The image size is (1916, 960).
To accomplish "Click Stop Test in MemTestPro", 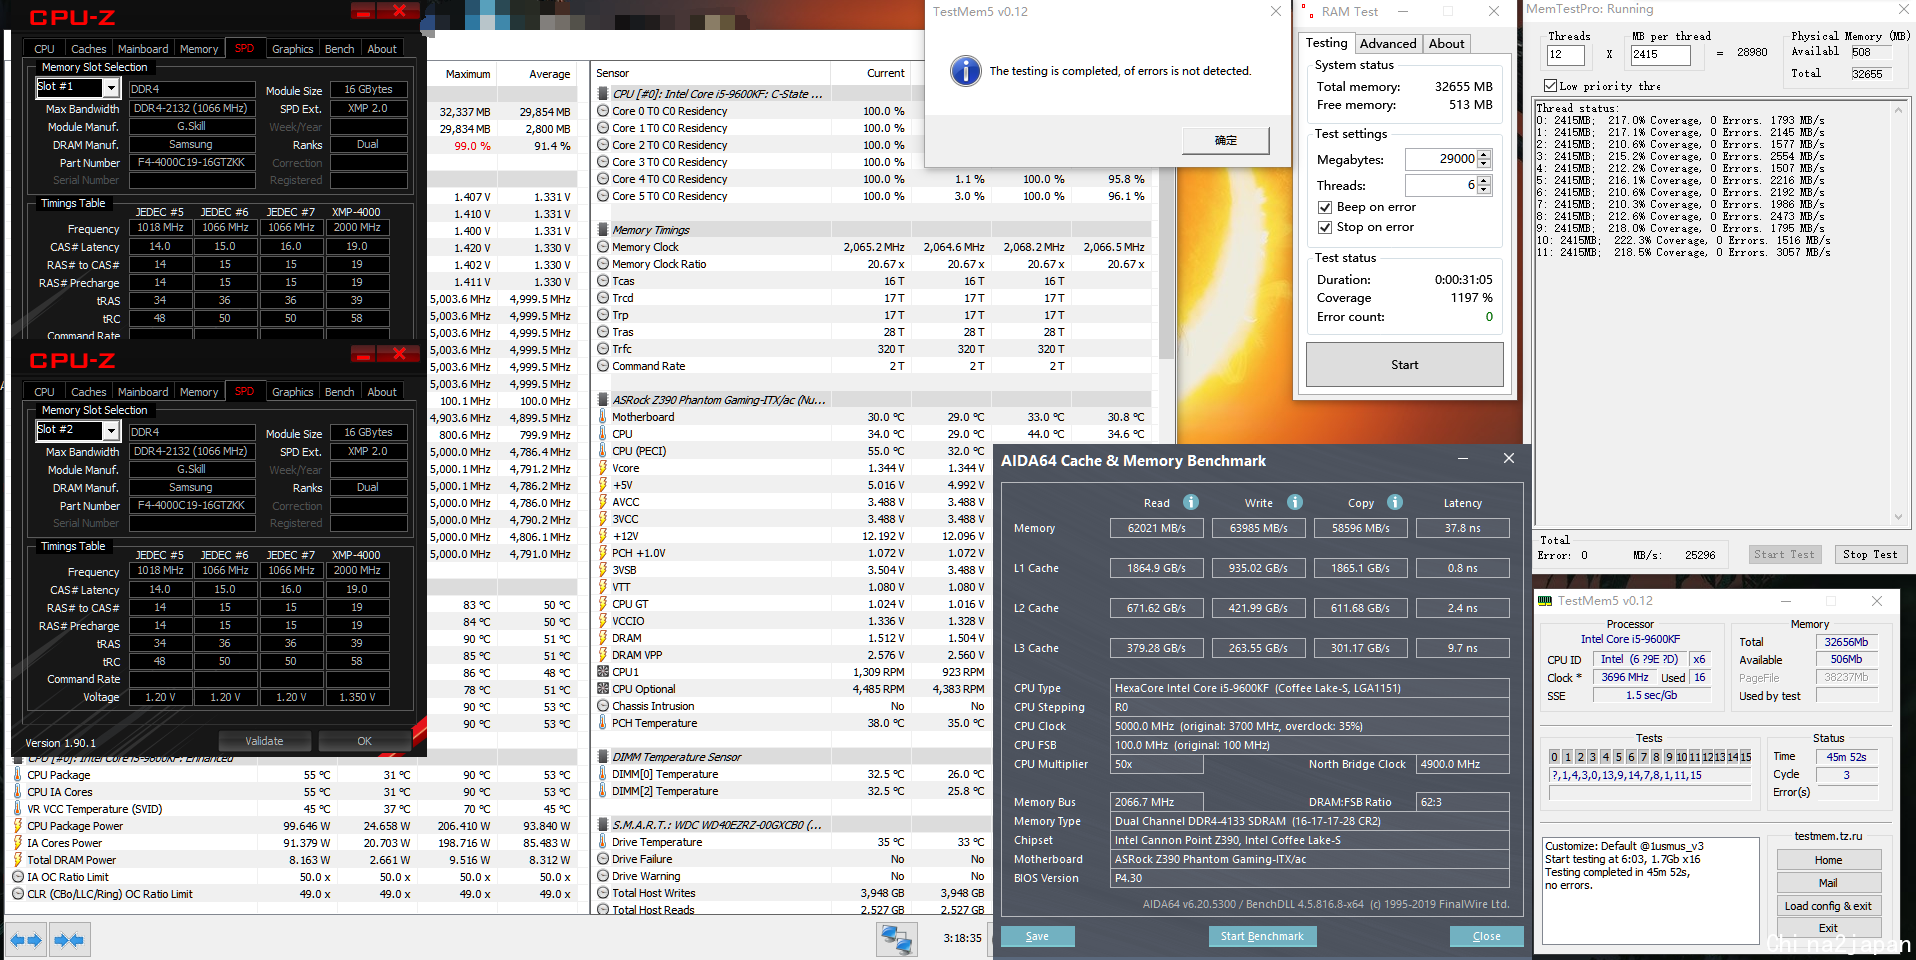I will click(x=1870, y=554).
